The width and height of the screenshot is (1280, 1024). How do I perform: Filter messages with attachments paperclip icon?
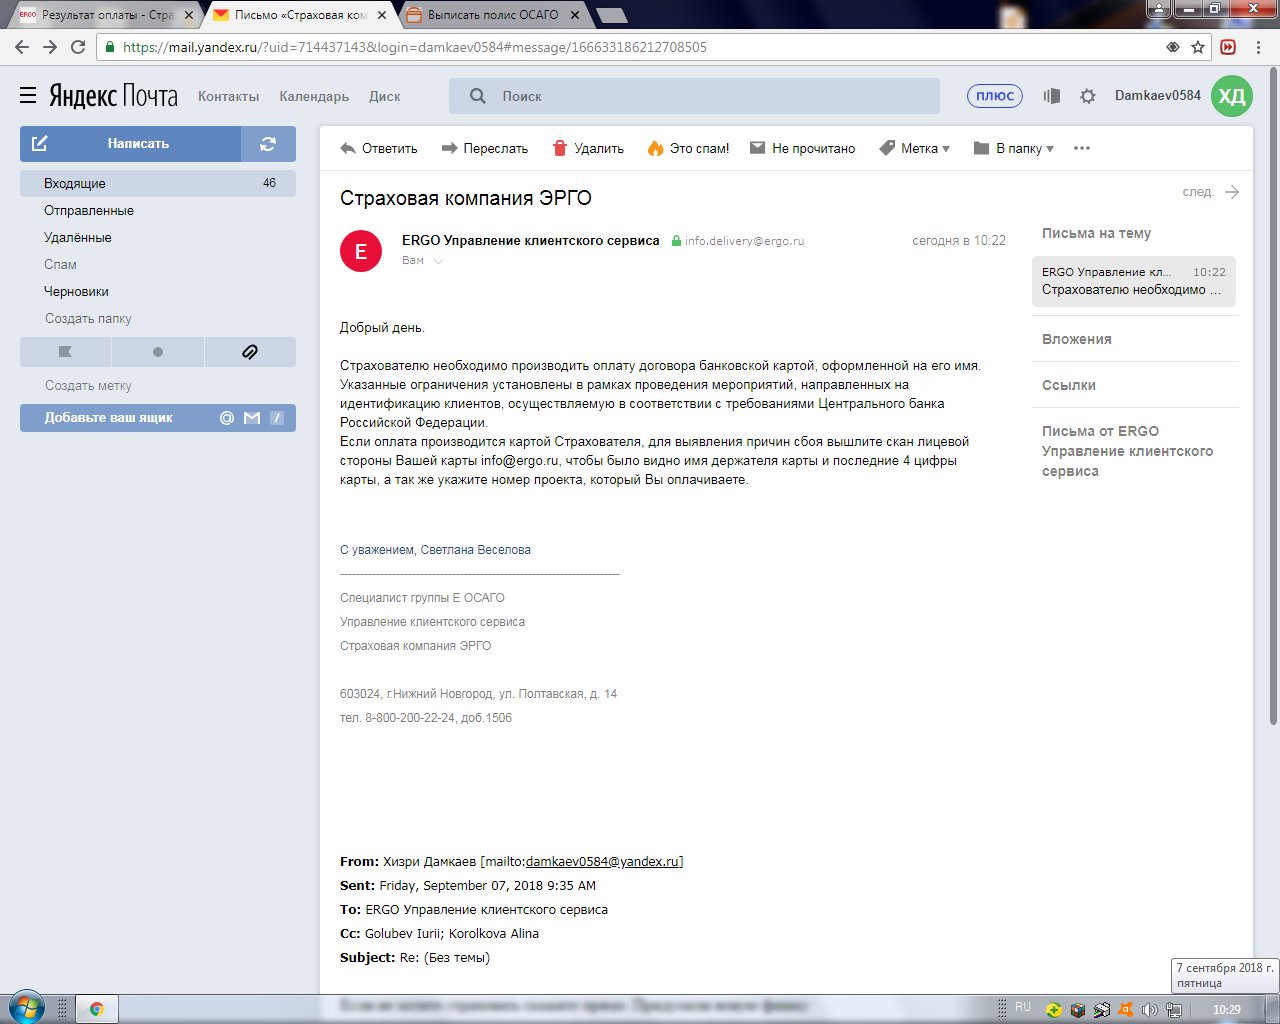coord(250,352)
